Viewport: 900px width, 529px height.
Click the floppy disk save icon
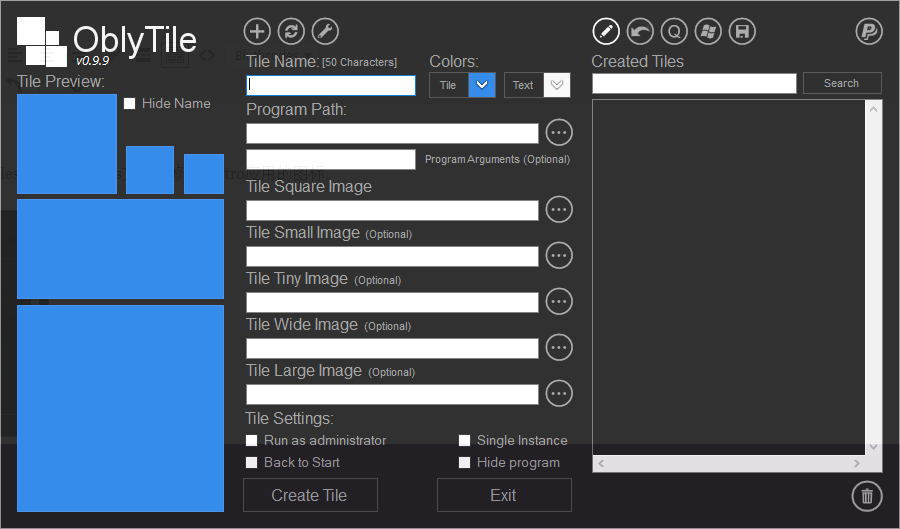tap(742, 31)
